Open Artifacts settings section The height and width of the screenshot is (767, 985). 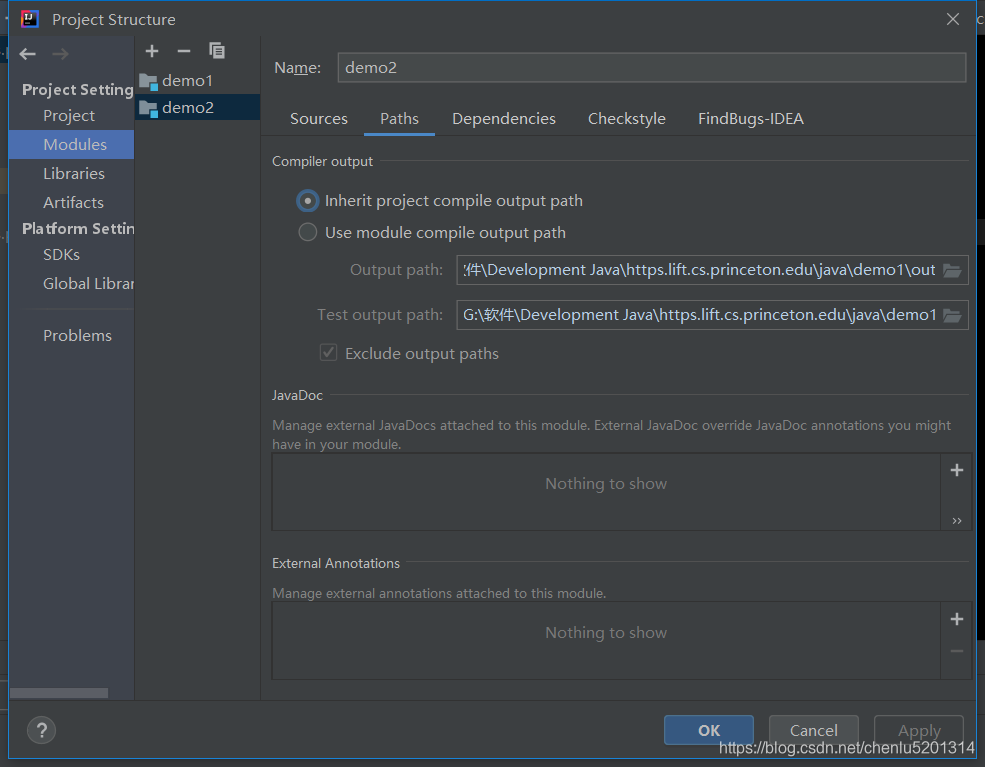click(71, 202)
